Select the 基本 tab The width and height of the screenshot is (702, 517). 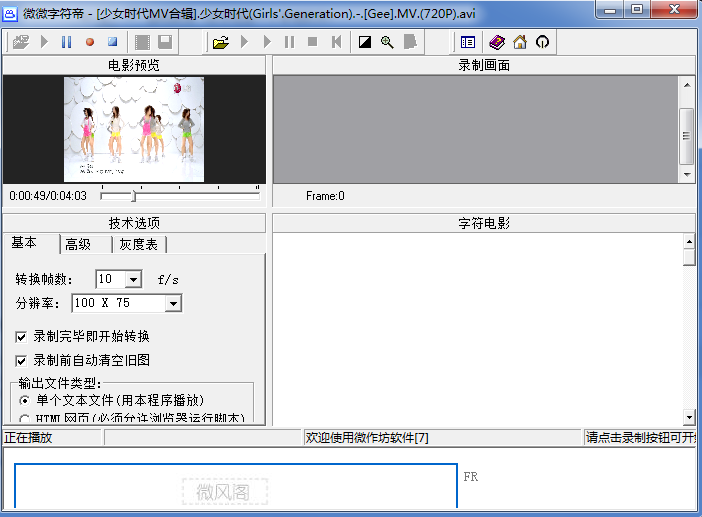click(x=24, y=244)
